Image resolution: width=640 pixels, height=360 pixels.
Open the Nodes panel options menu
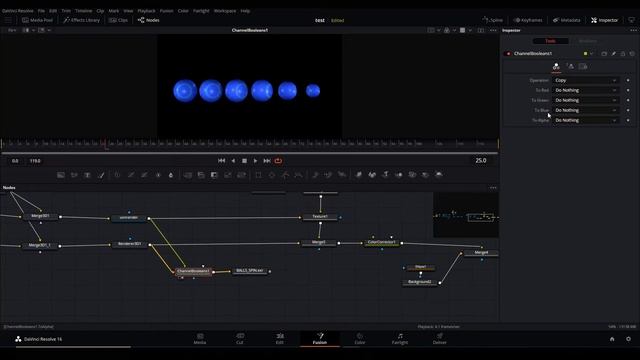pos(493,188)
